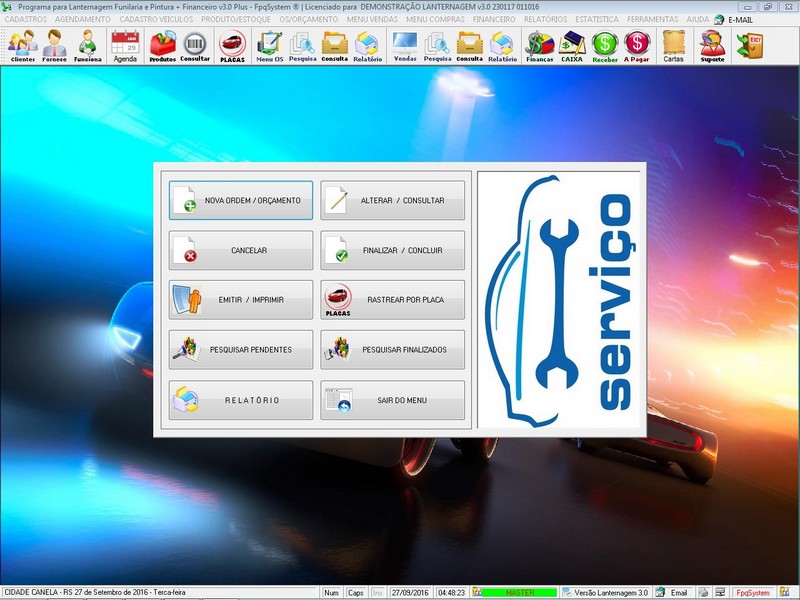Image resolution: width=800 pixels, height=600 pixels.
Task: Open the CAIXA toolbar icon
Action: [x=572, y=46]
